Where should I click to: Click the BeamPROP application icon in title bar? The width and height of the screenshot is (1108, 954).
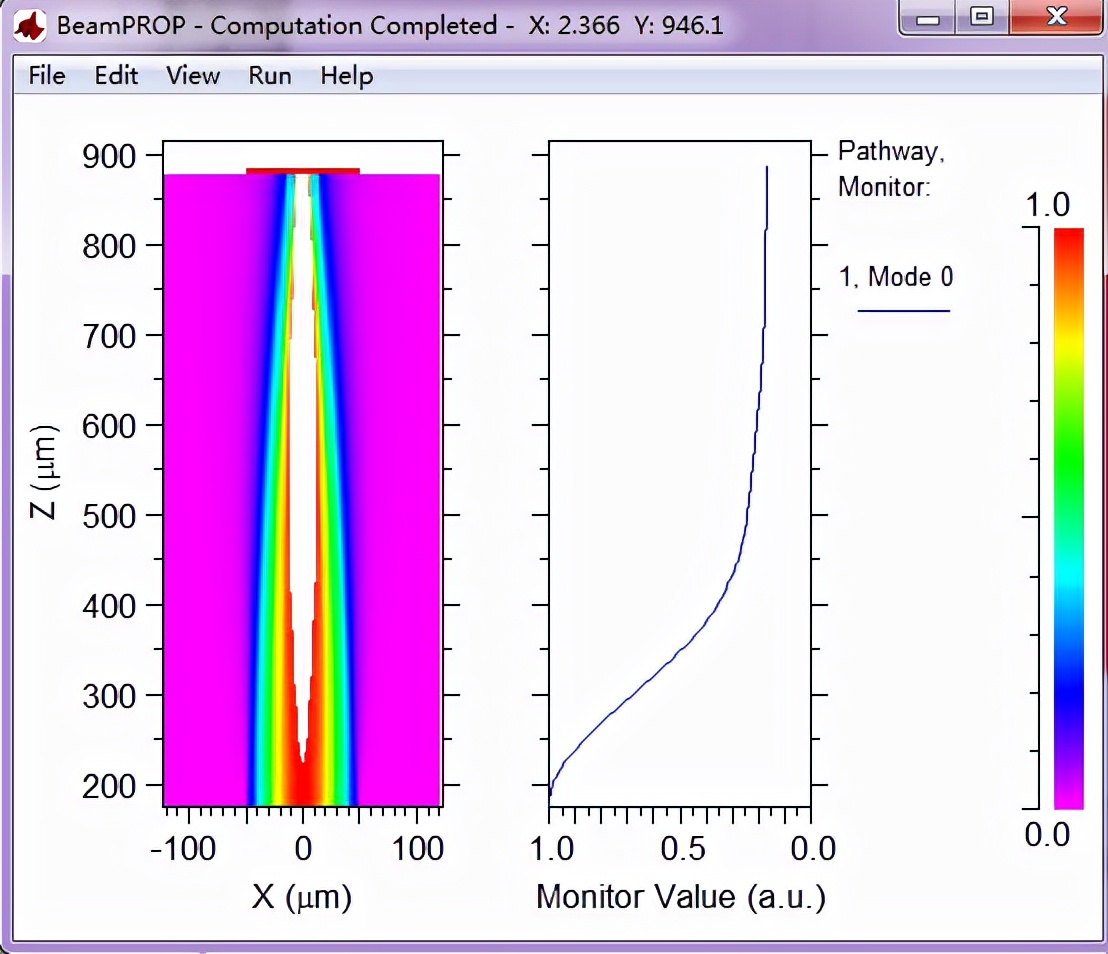30,25
